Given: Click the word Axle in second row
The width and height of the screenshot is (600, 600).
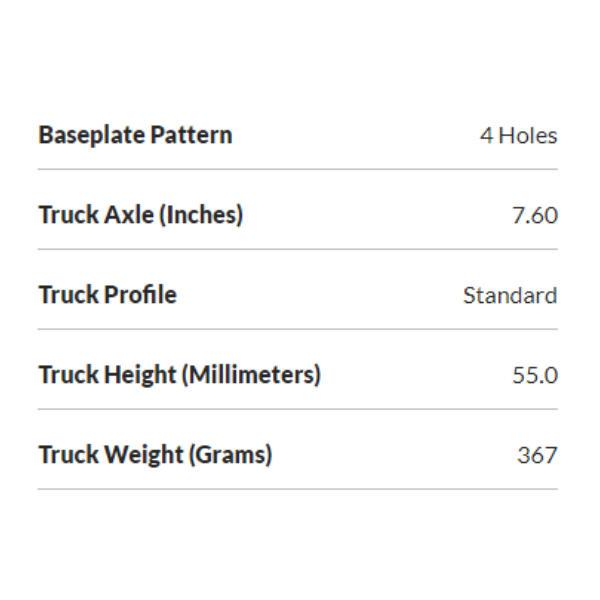Looking at the screenshot, I should pyautogui.click(x=129, y=215).
